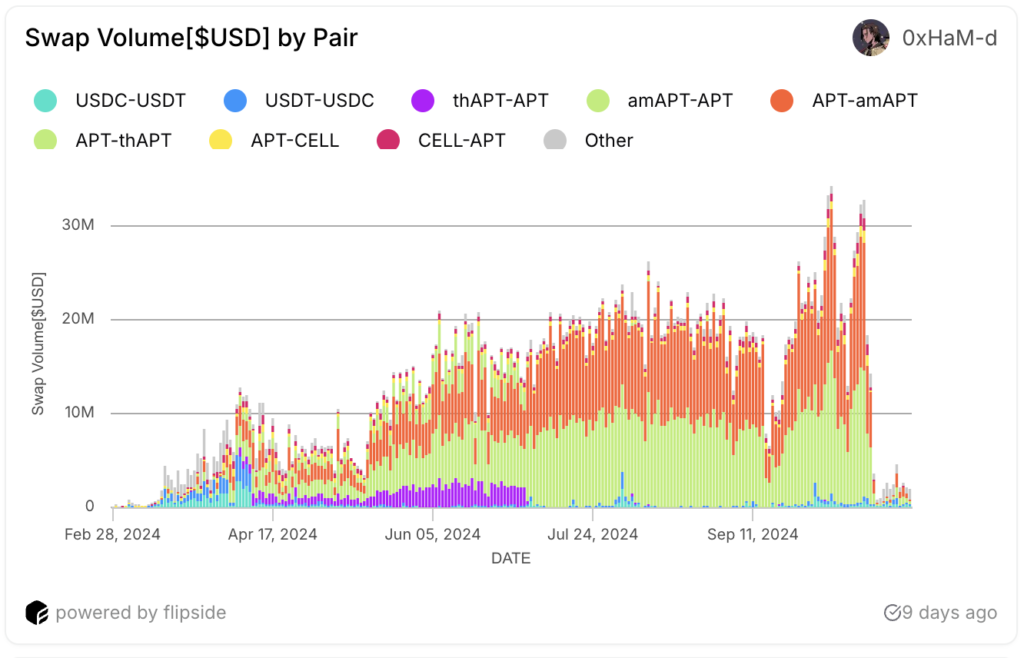Click the gray Other legend dot

pos(555,140)
